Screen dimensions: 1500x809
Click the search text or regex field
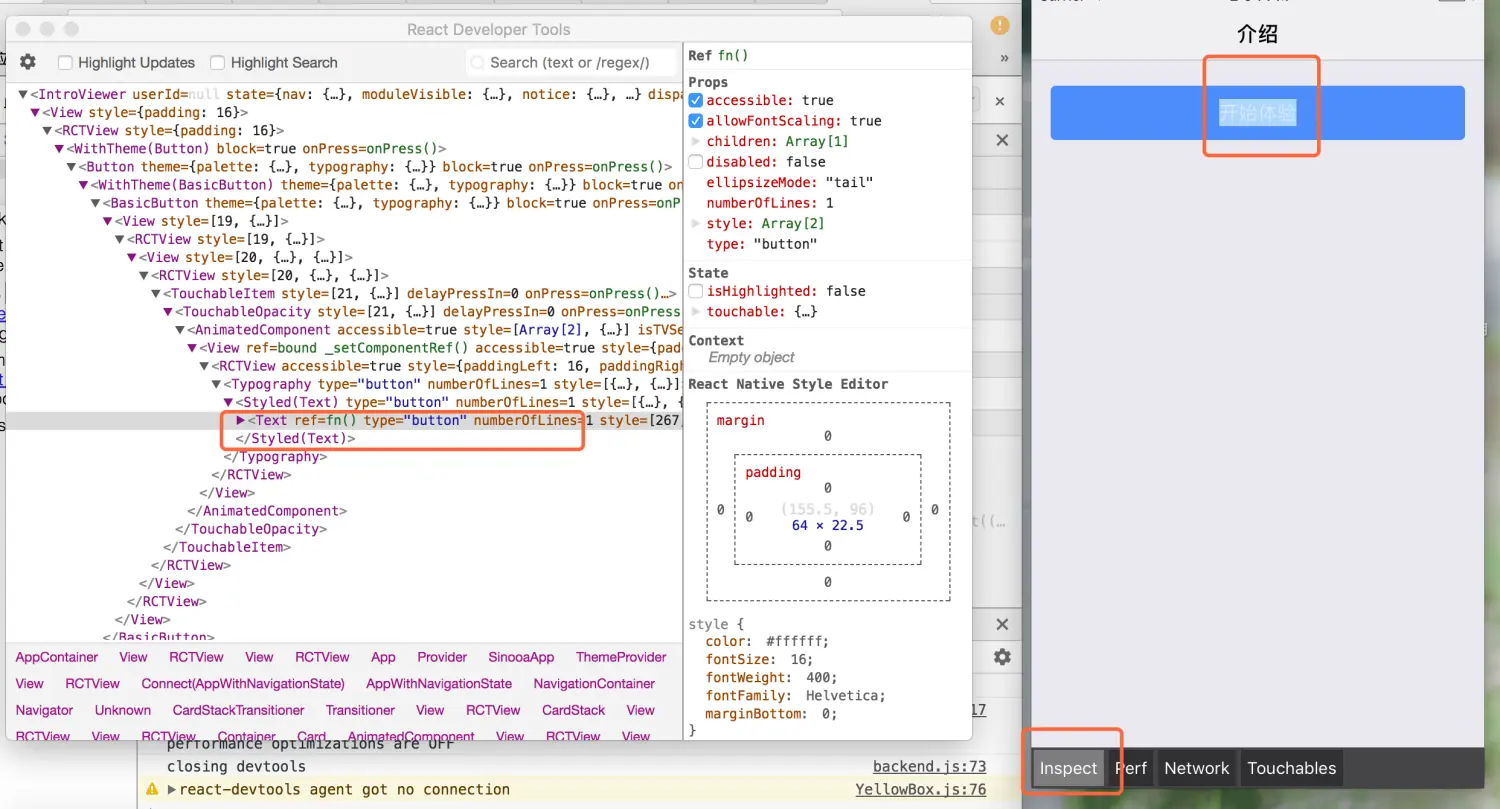click(x=573, y=62)
